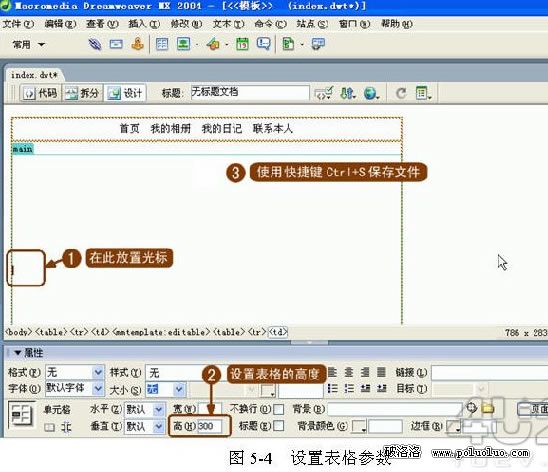Click the 标题 document title field

tap(250, 93)
